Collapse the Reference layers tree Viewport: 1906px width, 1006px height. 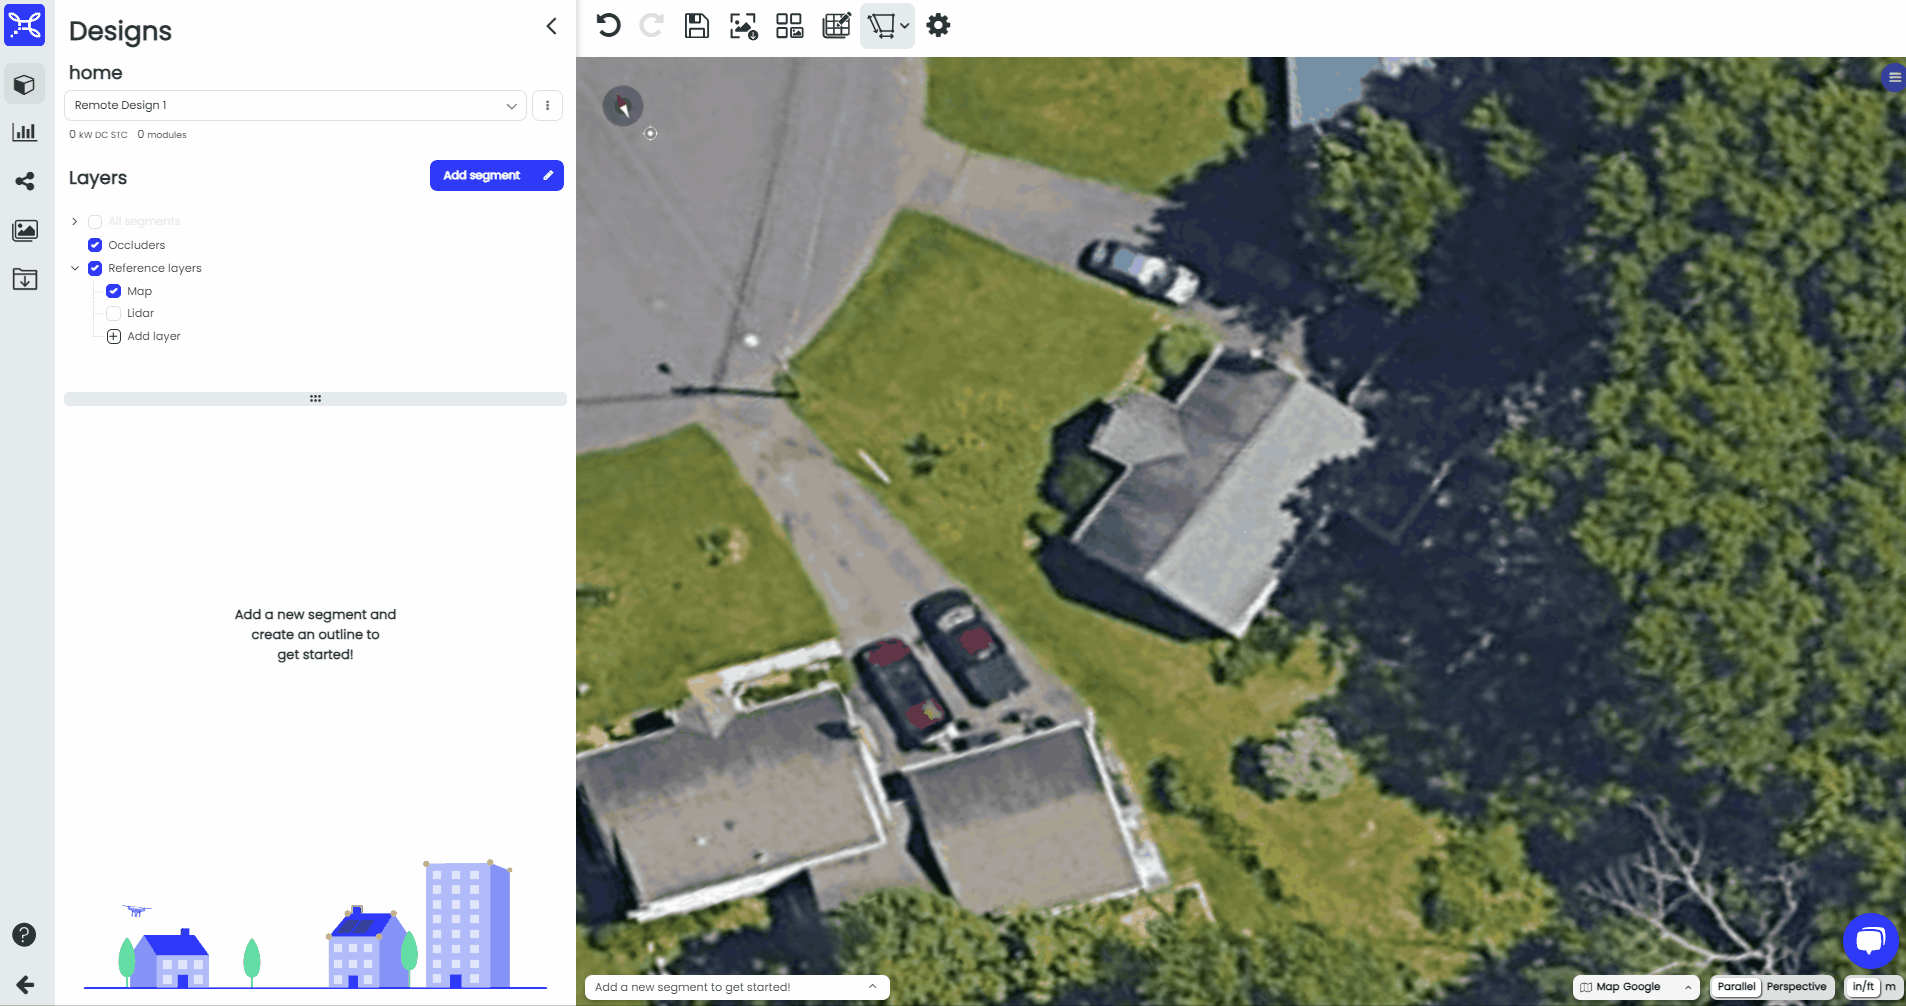point(75,268)
